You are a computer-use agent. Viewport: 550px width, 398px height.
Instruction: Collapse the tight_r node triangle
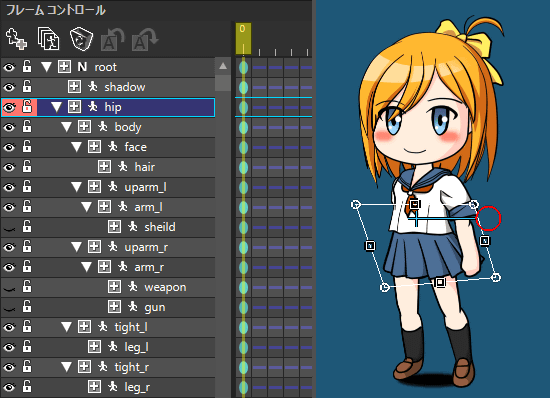tap(66, 367)
